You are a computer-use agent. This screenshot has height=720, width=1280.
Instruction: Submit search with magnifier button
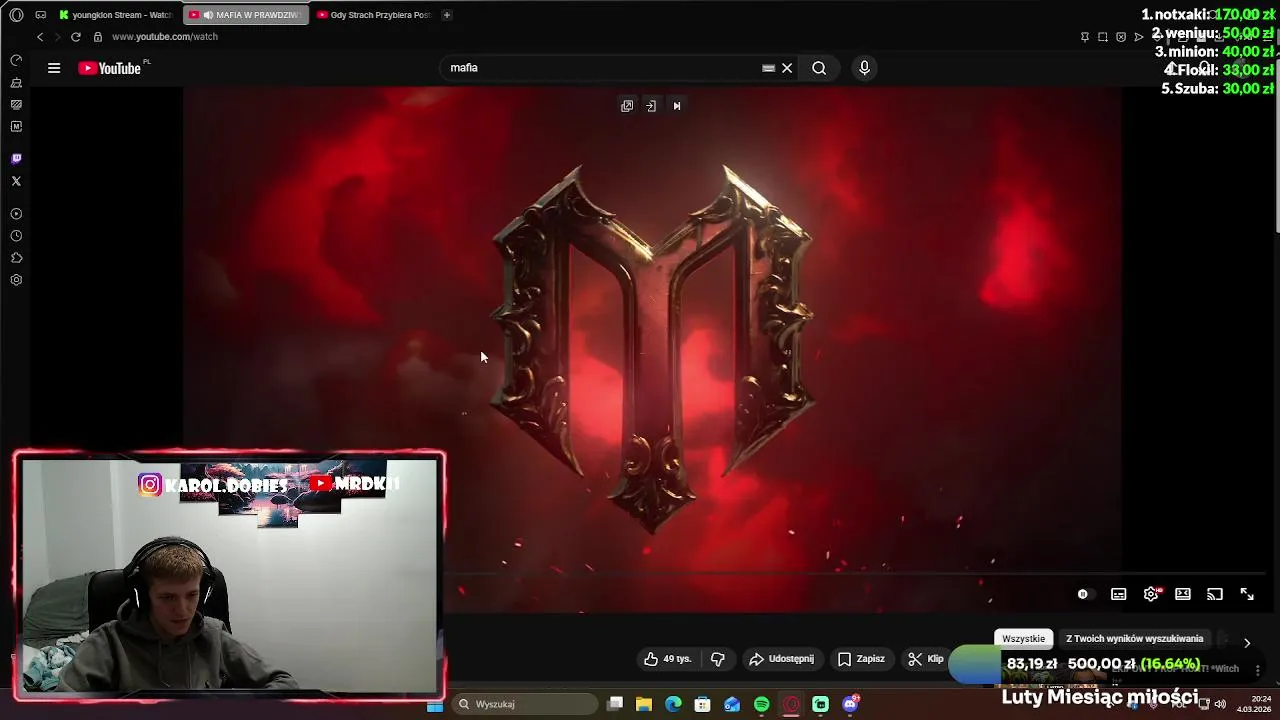[x=819, y=68]
